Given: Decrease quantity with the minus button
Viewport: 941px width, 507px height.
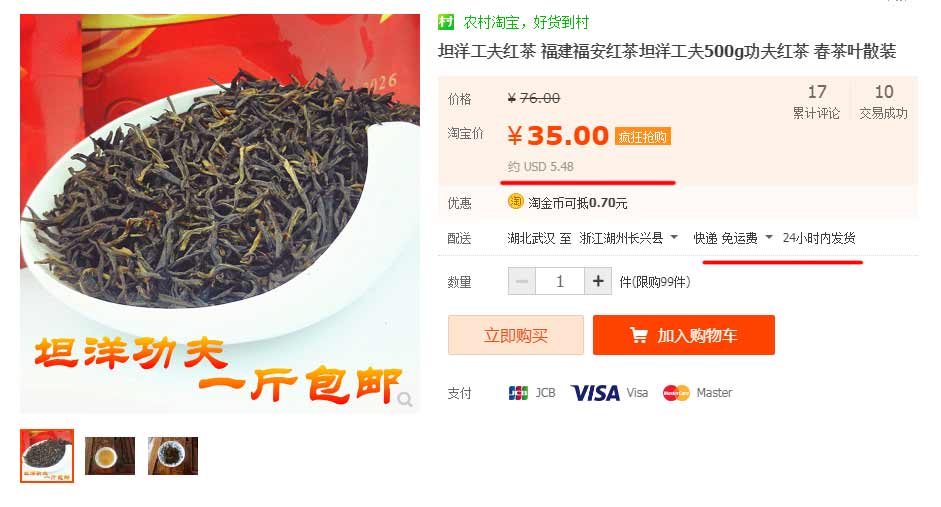Looking at the screenshot, I should (x=522, y=281).
